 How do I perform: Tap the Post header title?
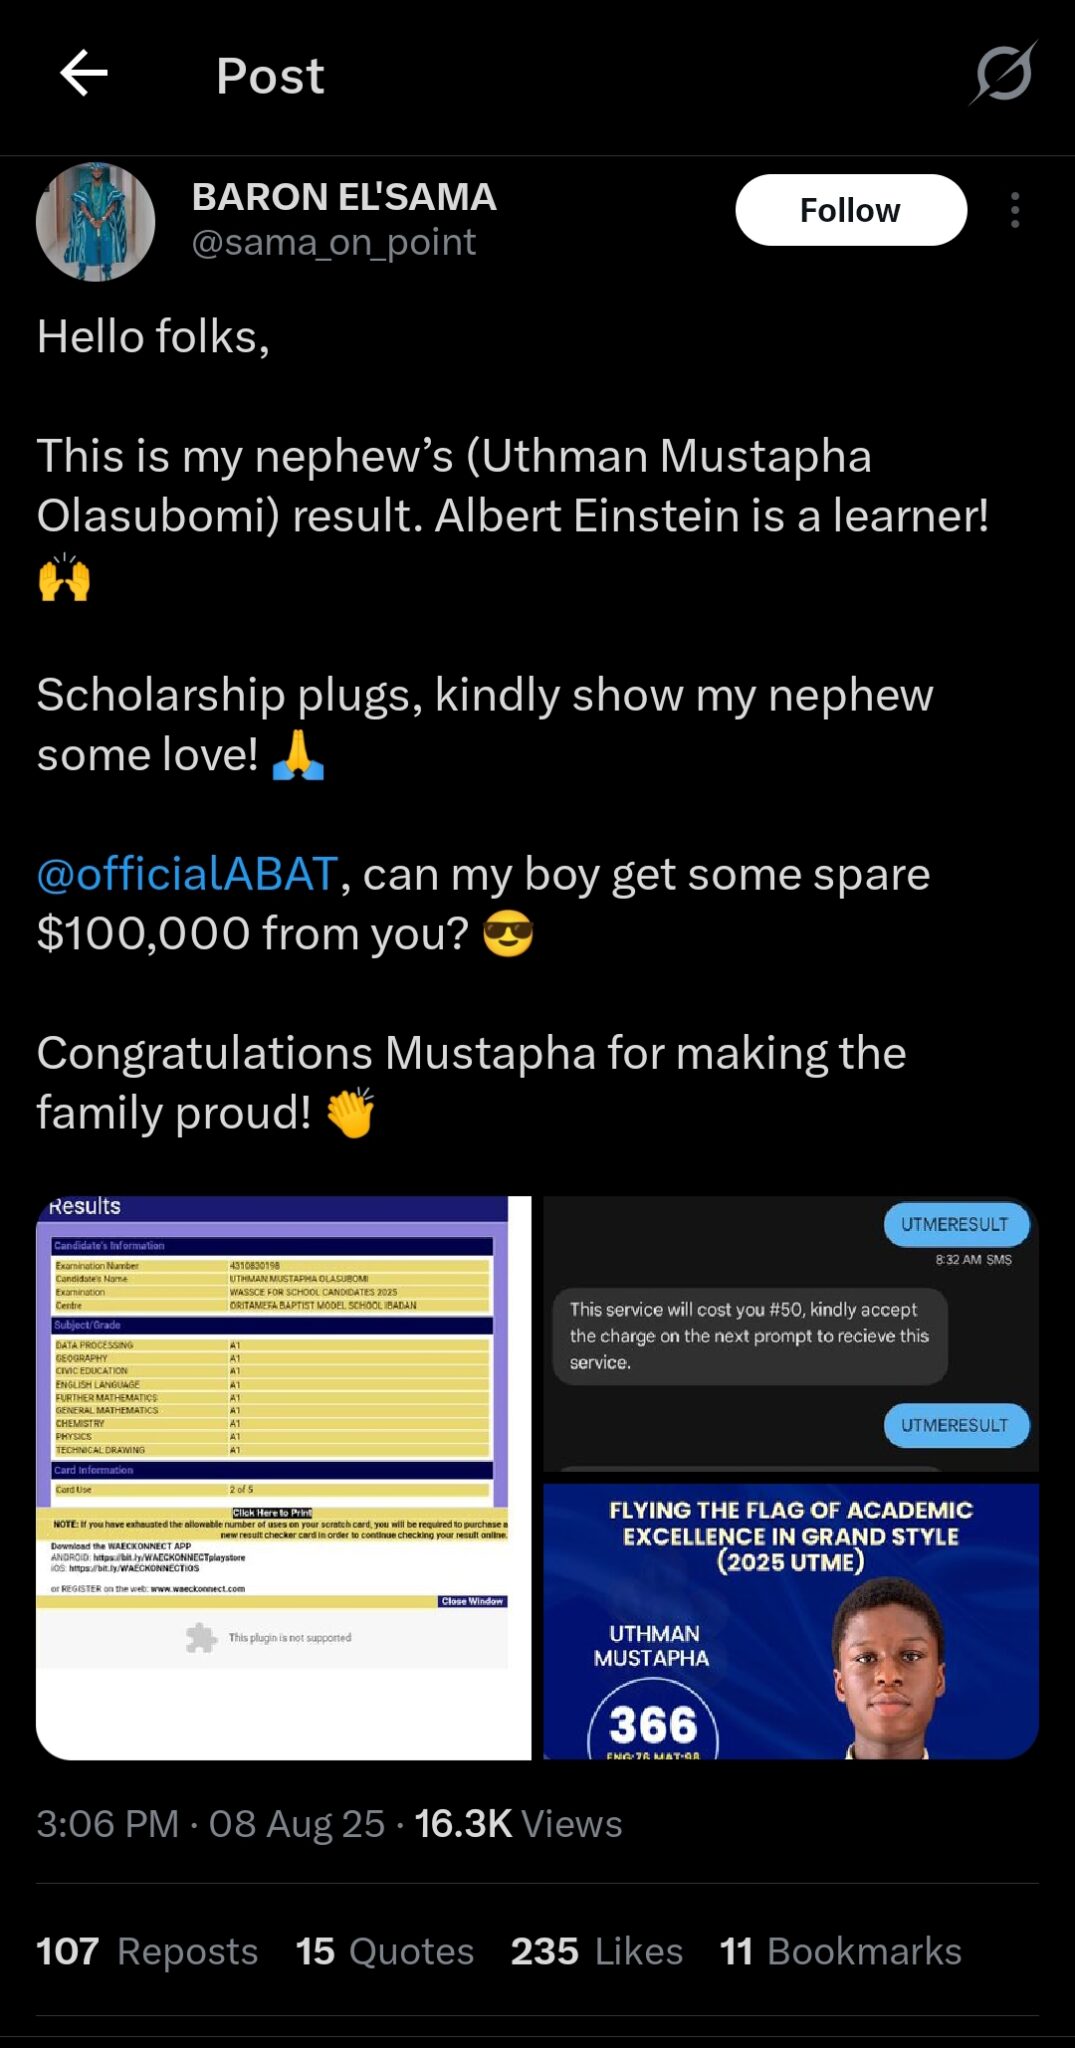pyautogui.click(x=270, y=76)
